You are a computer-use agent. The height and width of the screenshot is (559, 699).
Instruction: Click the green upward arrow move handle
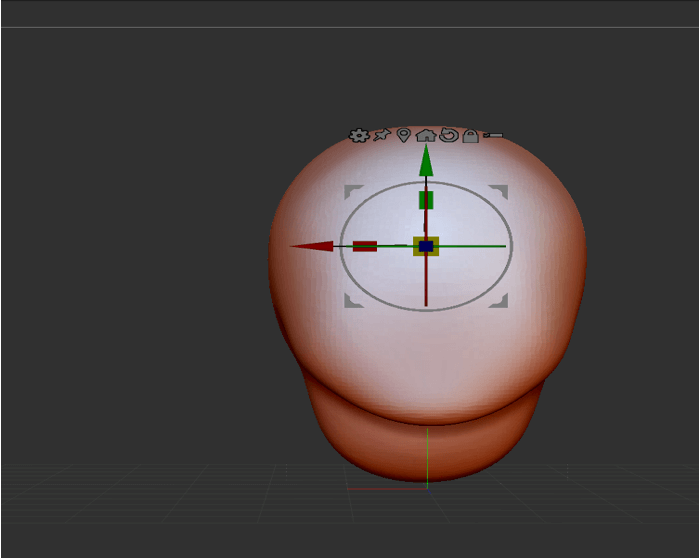[426, 160]
